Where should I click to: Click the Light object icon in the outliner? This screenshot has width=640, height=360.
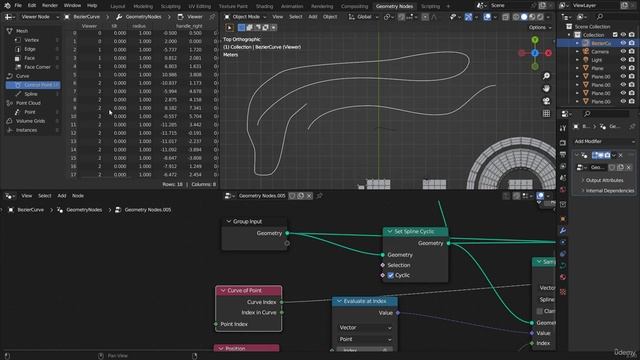586,60
